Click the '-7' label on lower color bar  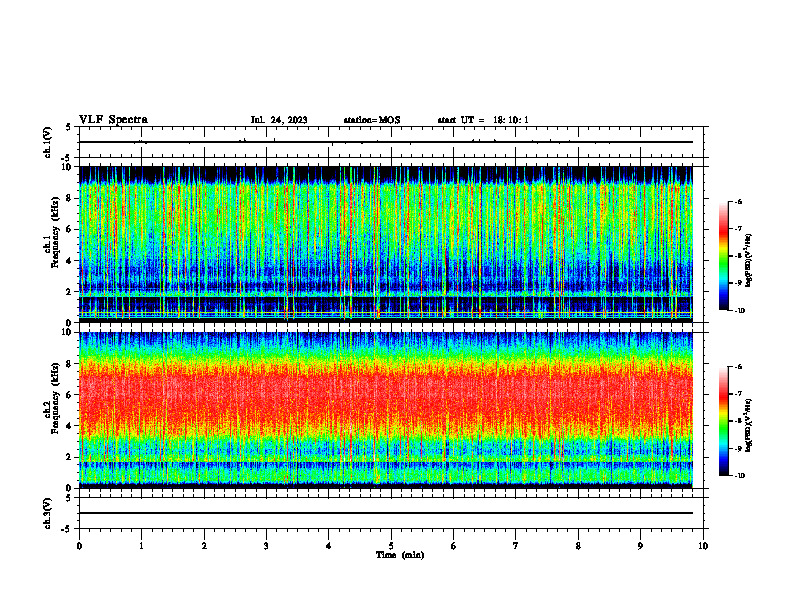pos(738,394)
